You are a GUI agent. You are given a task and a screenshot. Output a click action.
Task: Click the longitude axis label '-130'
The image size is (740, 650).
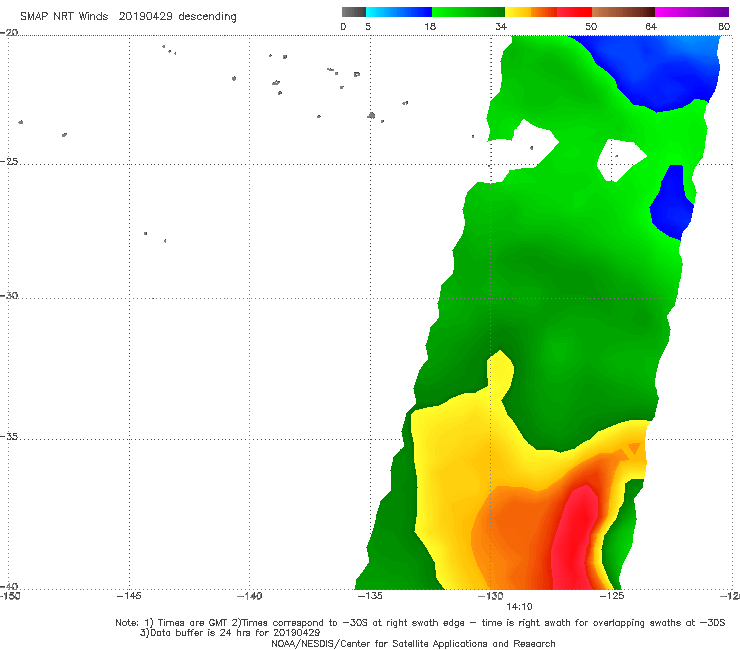491,596
